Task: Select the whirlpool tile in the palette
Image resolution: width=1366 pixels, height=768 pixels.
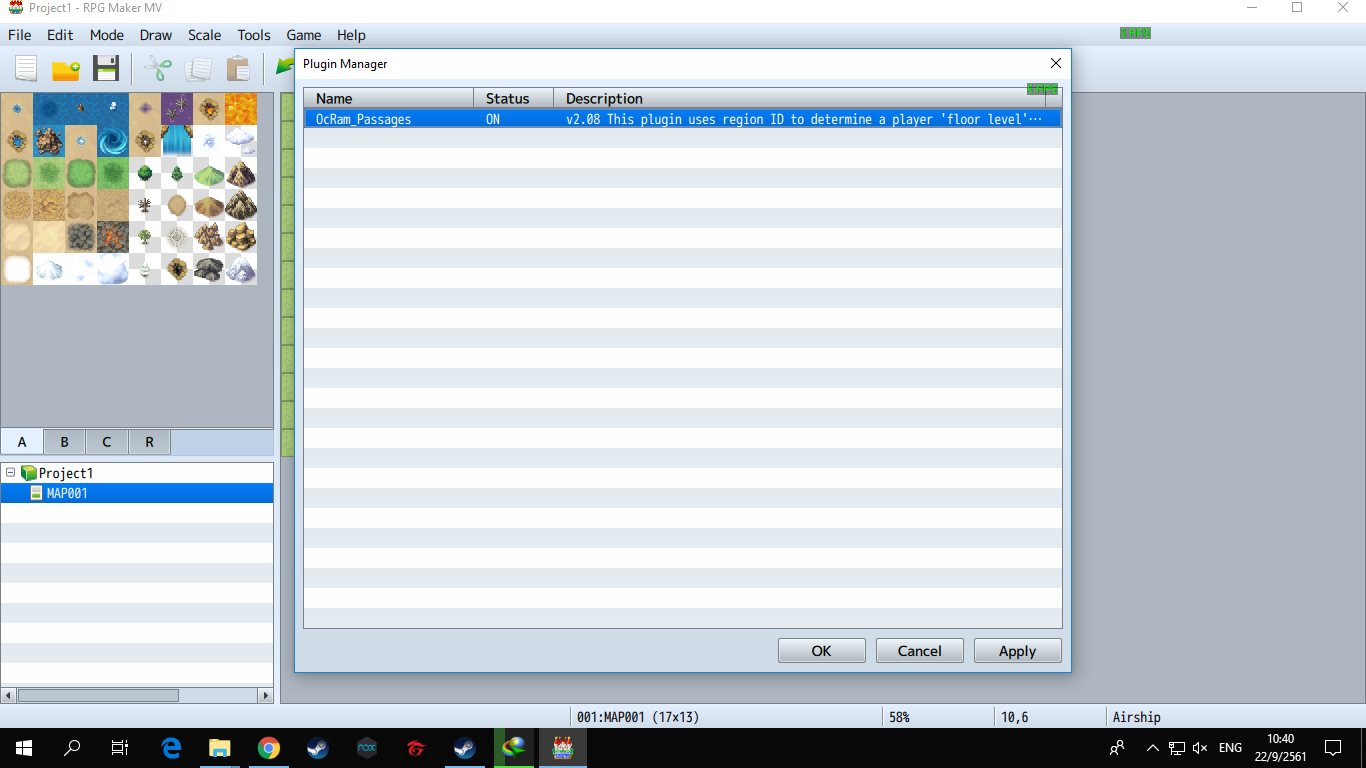Action: point(113,141)
